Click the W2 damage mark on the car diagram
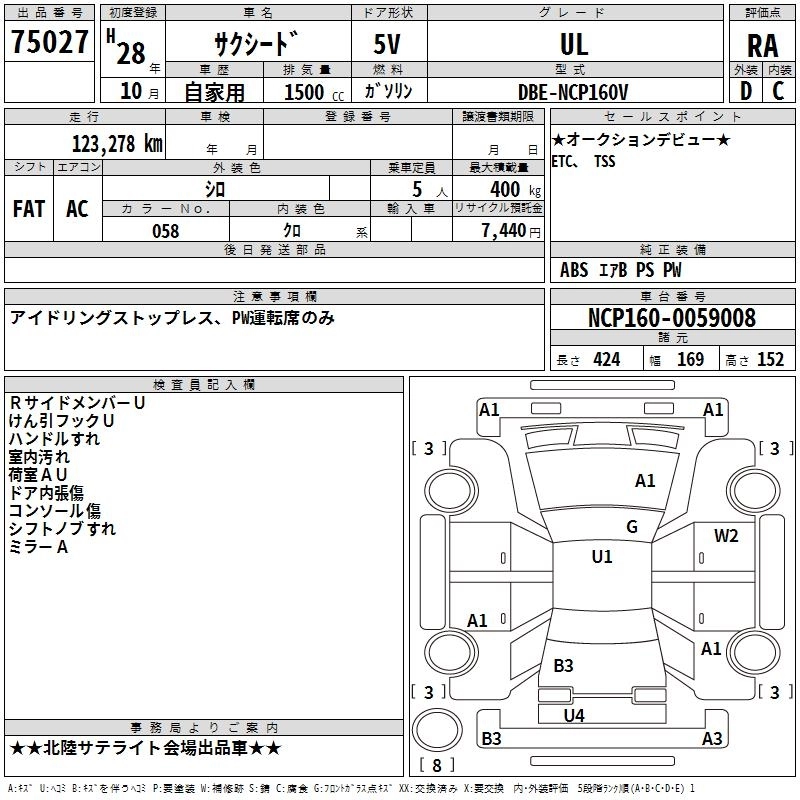This screenshot has height=800, width=800. pyautogui.click(x=726, y=536)
